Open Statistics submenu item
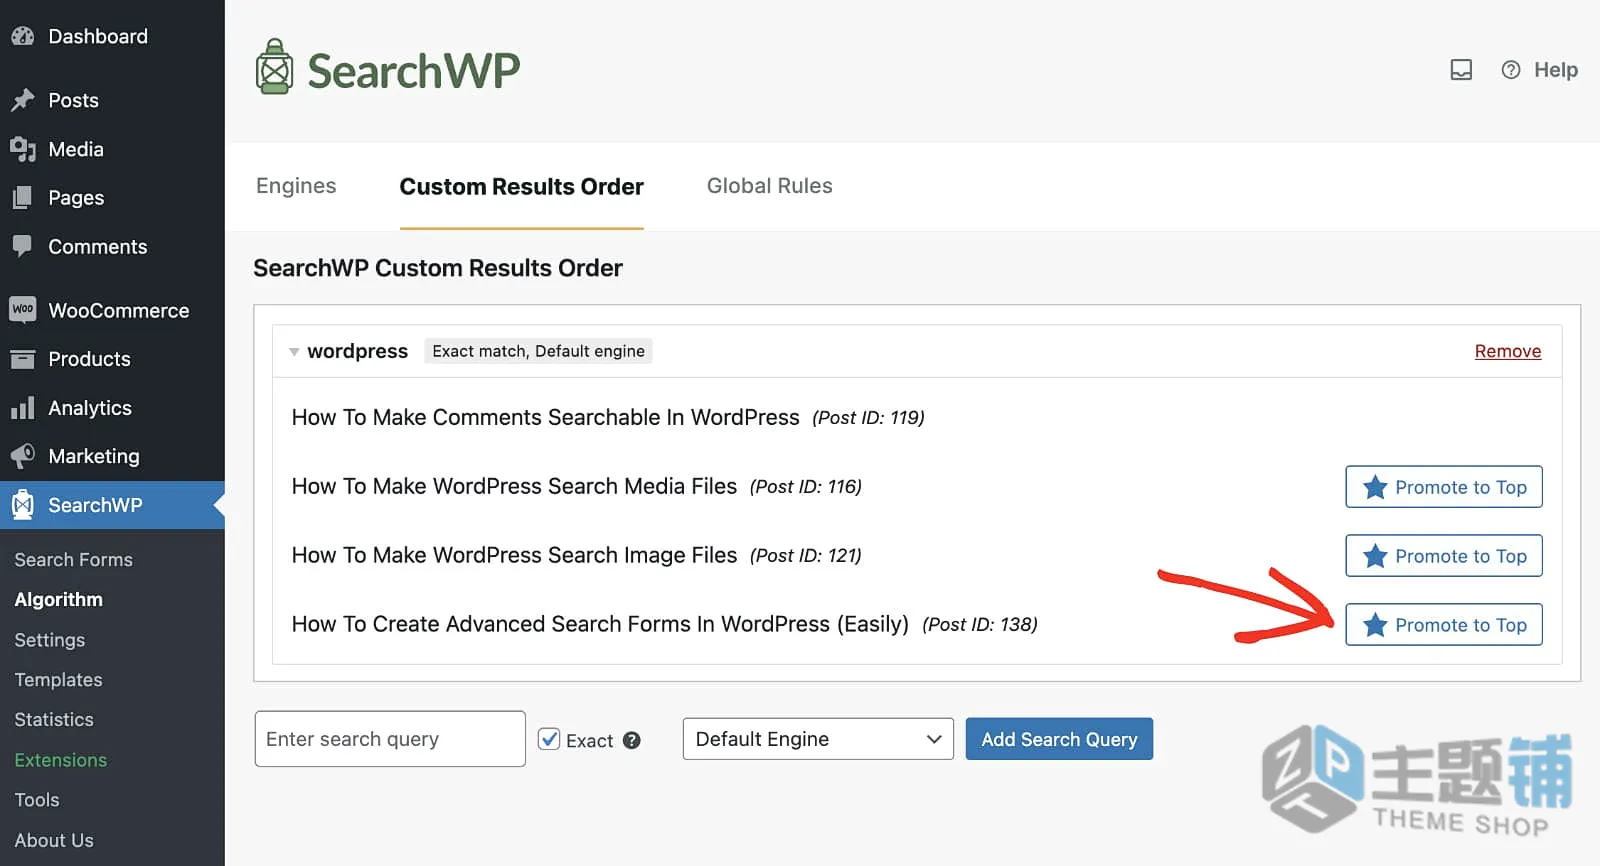 tap(54, 720)
